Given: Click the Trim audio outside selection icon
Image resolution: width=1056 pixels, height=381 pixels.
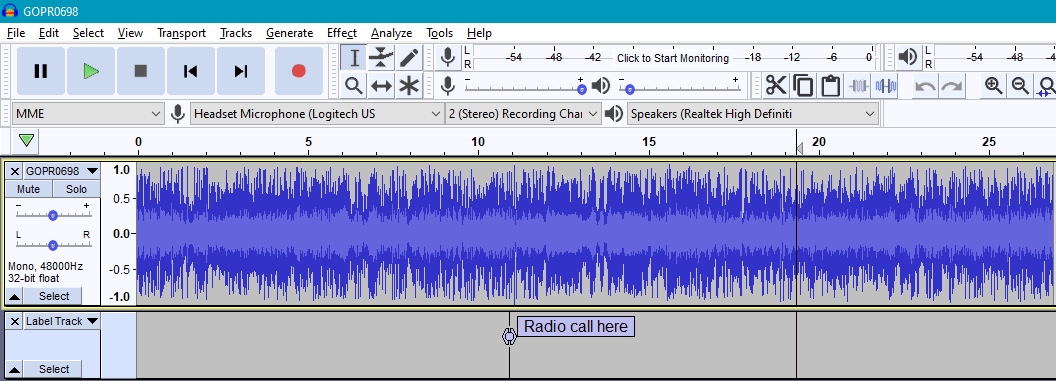Looking at the screenshot, I should click(858, 85).
